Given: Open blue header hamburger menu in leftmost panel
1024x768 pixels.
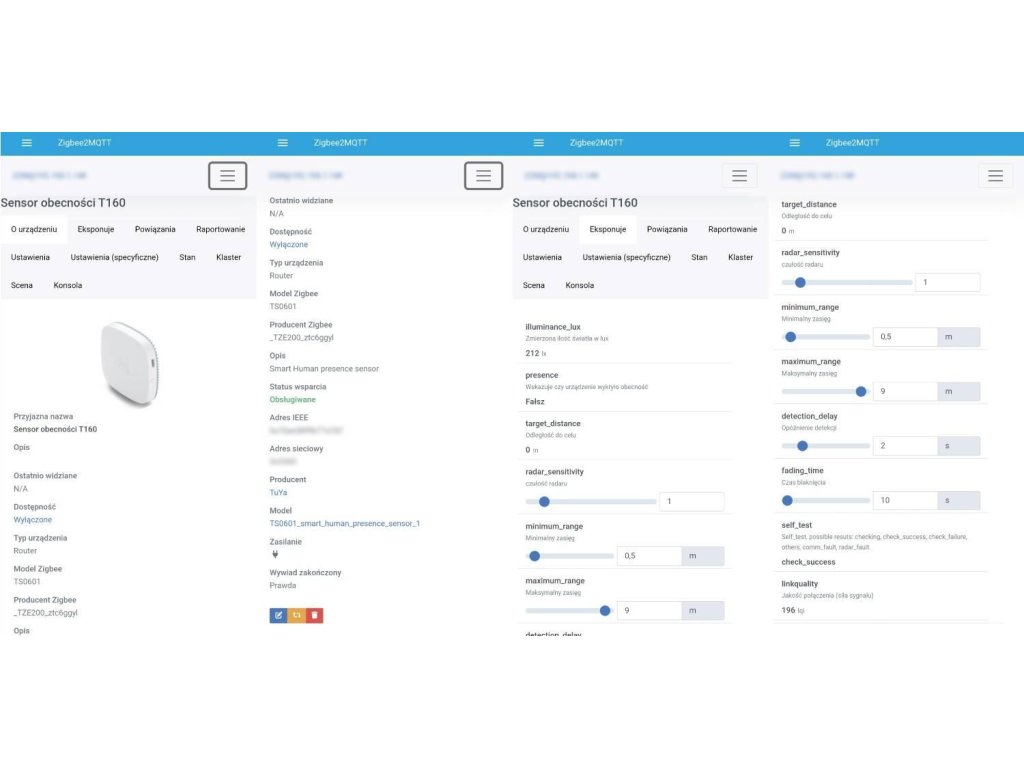Looking at the screenshot, I should (x=27, y=143).
